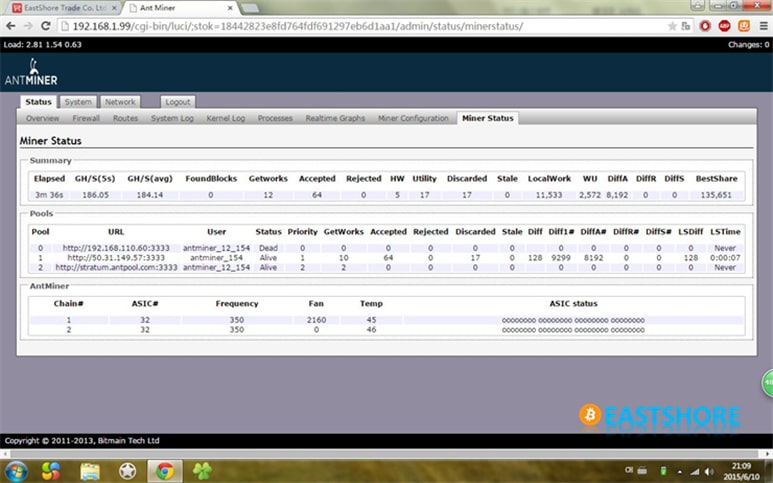Viewport: 773px width, 483px height.
Task: Click the orange extension icon in toolbar
Action: click(x=743, y=26)
